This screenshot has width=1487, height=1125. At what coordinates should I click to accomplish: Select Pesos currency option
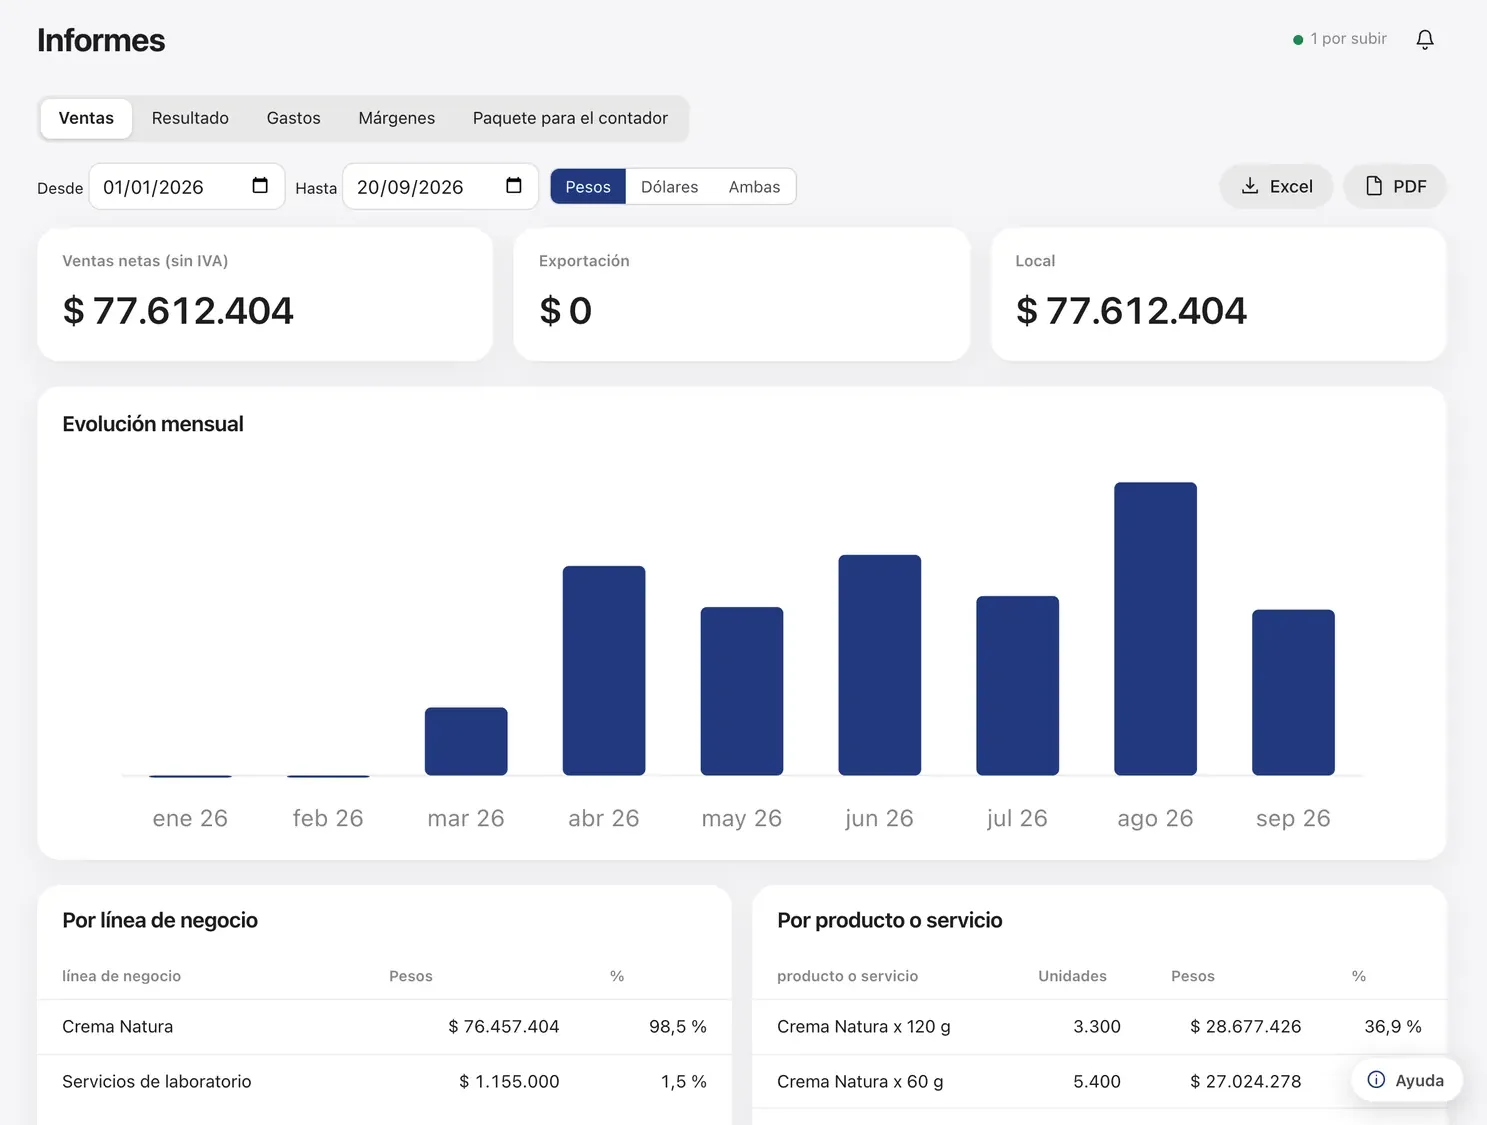(x=588, y=187)
